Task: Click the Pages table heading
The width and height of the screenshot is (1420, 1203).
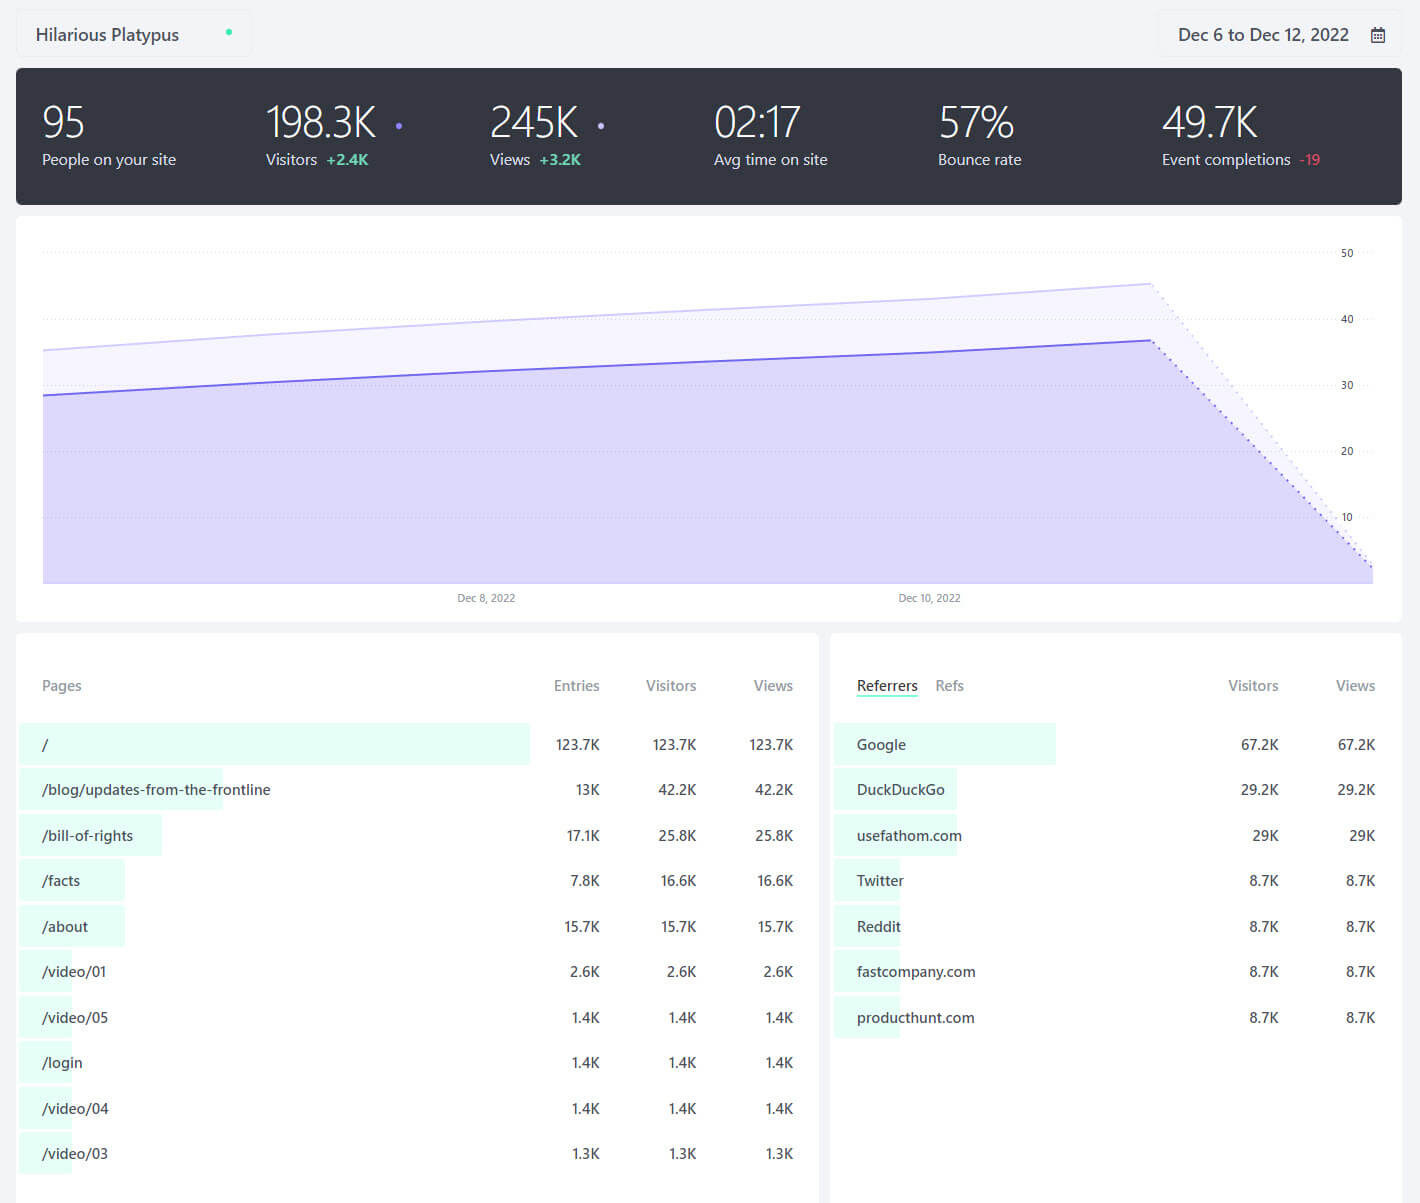Action: [x=61, y=686]
